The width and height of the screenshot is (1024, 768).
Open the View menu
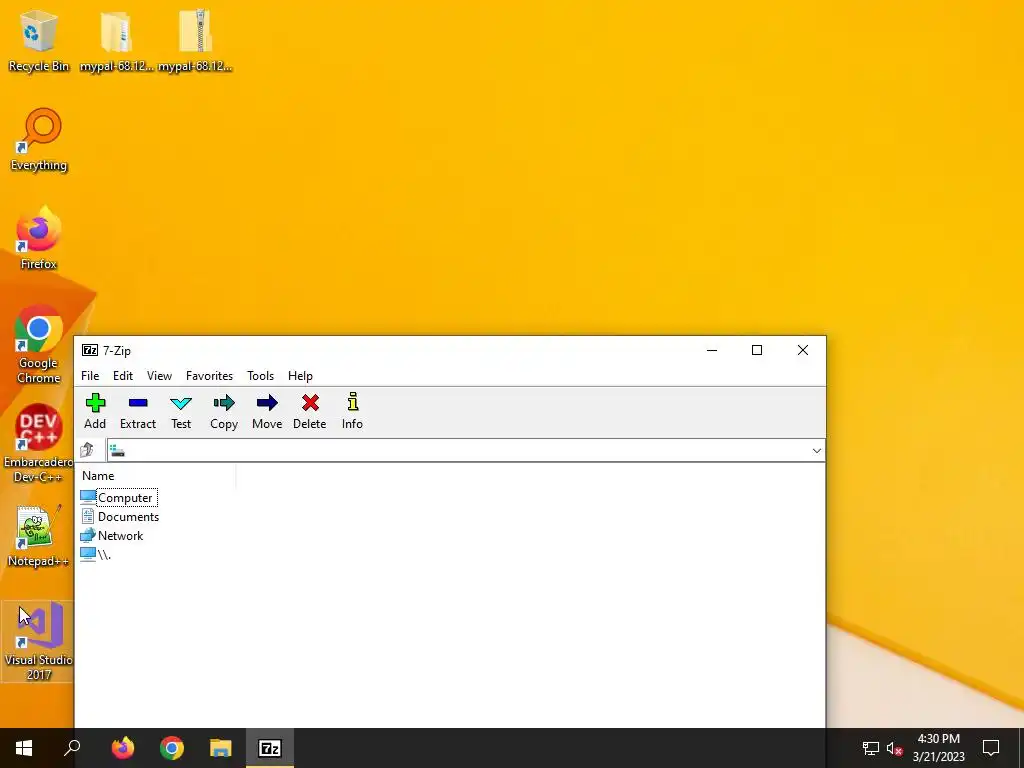tap(159, 376)
